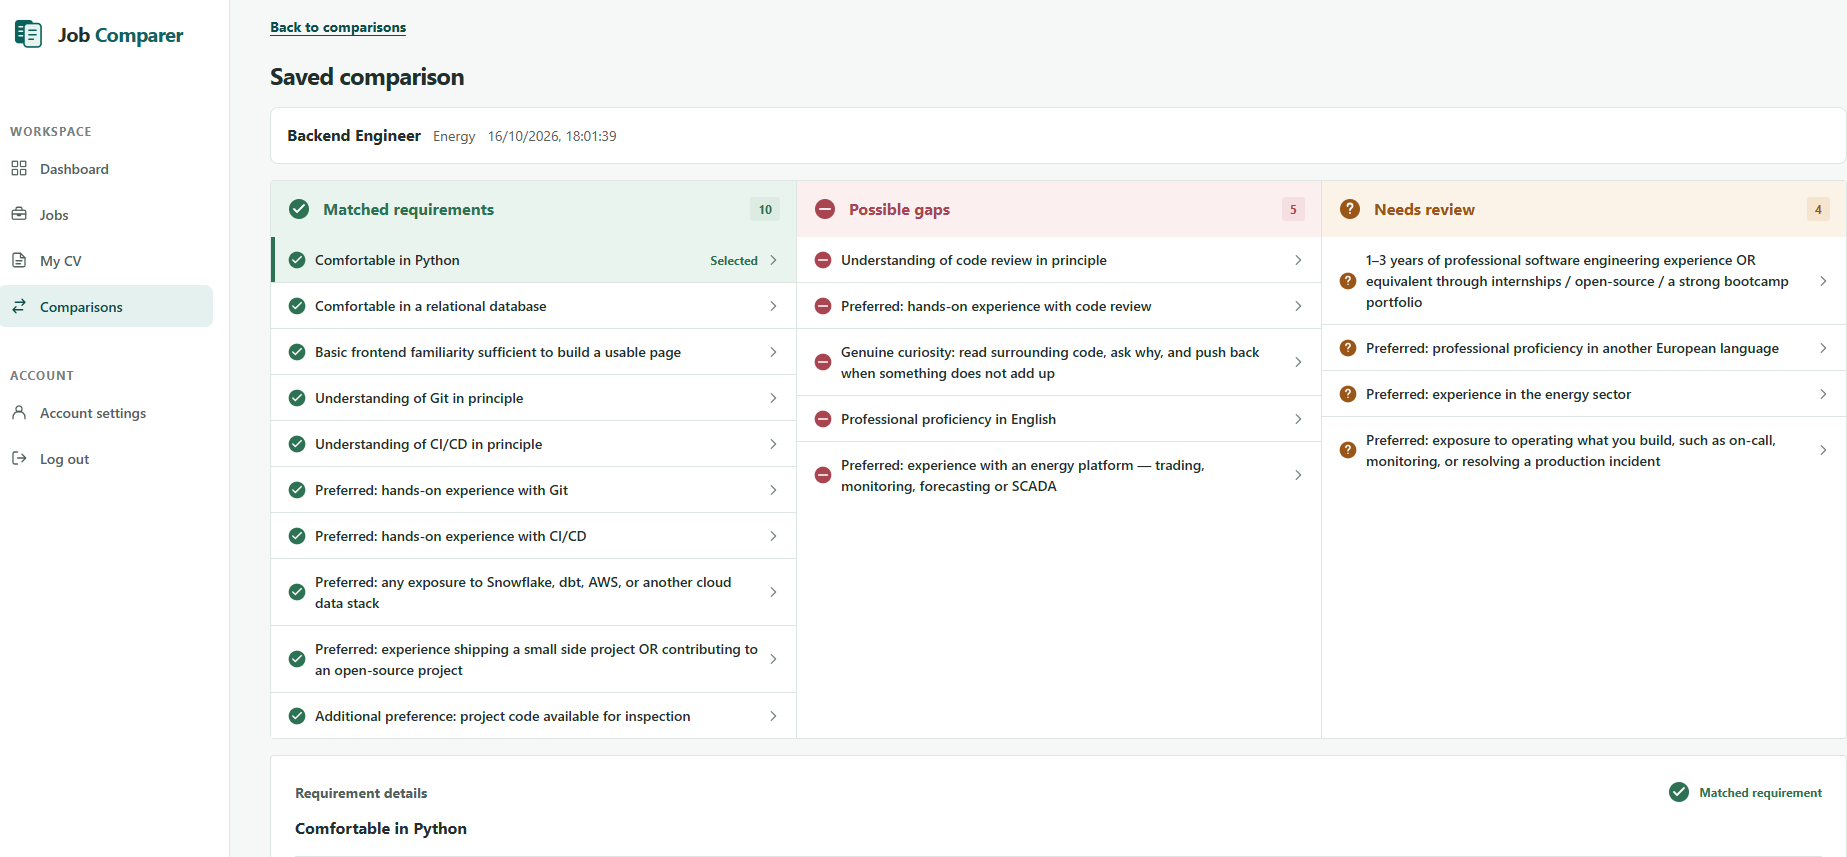Click the Jobs briefcase icon
The height and width of the screenshot is (857, 1847).
click(19, 214)
